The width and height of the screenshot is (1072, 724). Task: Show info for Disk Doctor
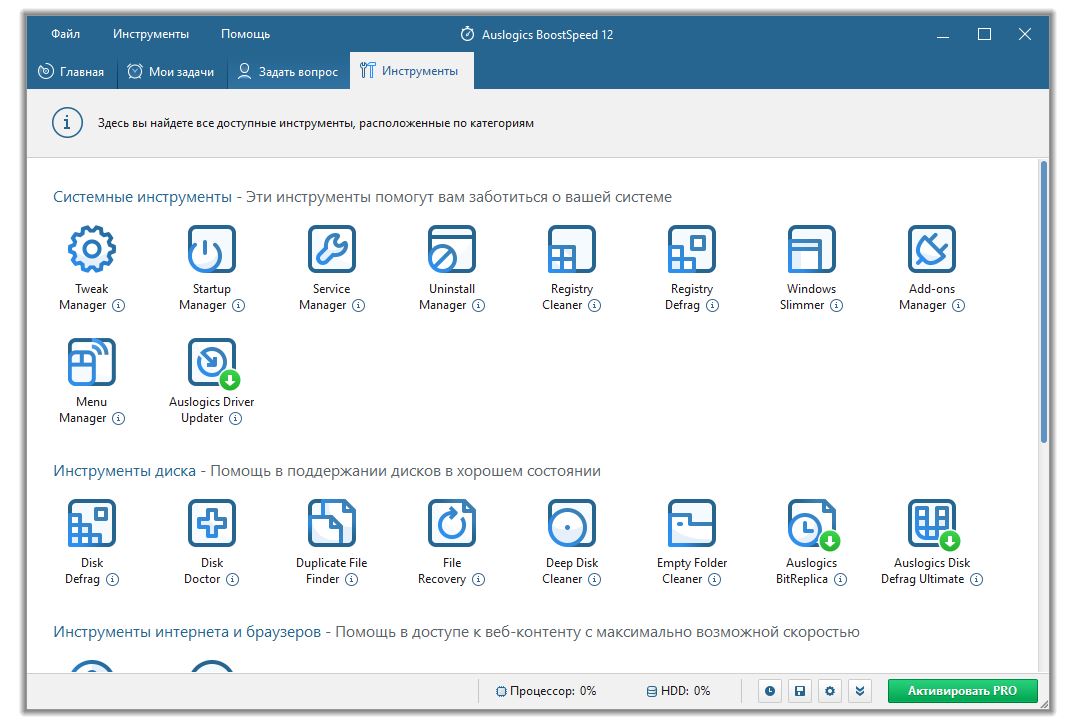coord(232,580)
